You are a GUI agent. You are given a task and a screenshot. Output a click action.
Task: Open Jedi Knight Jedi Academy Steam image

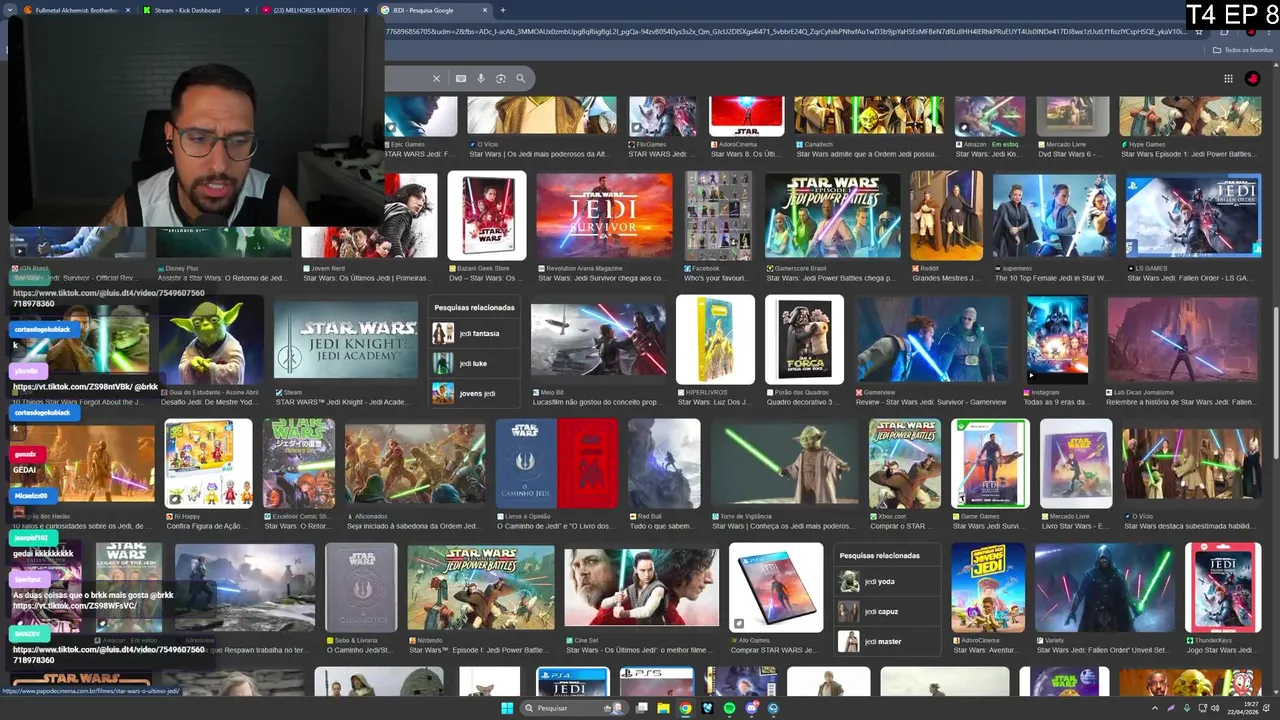(346, 340)
